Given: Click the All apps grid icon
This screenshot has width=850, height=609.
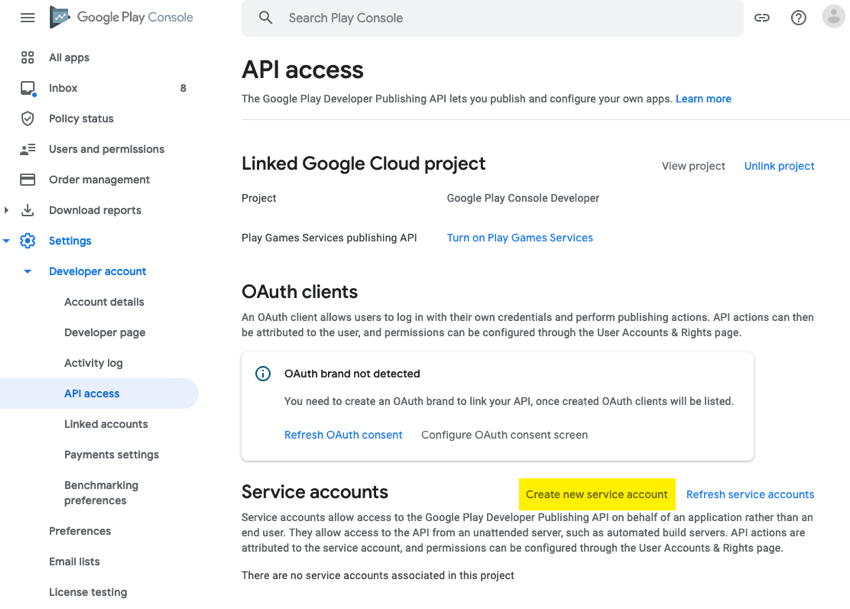Looking at the screenshot, I should 27,58.
